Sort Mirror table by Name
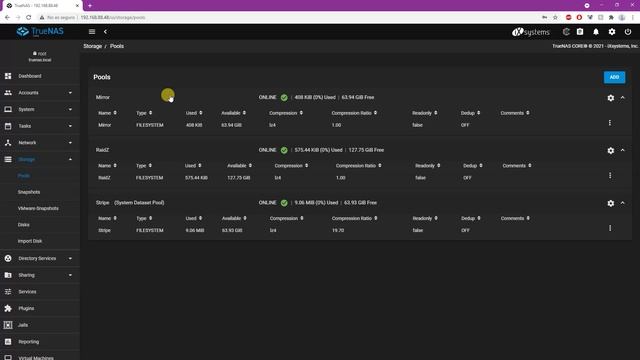 107,113
